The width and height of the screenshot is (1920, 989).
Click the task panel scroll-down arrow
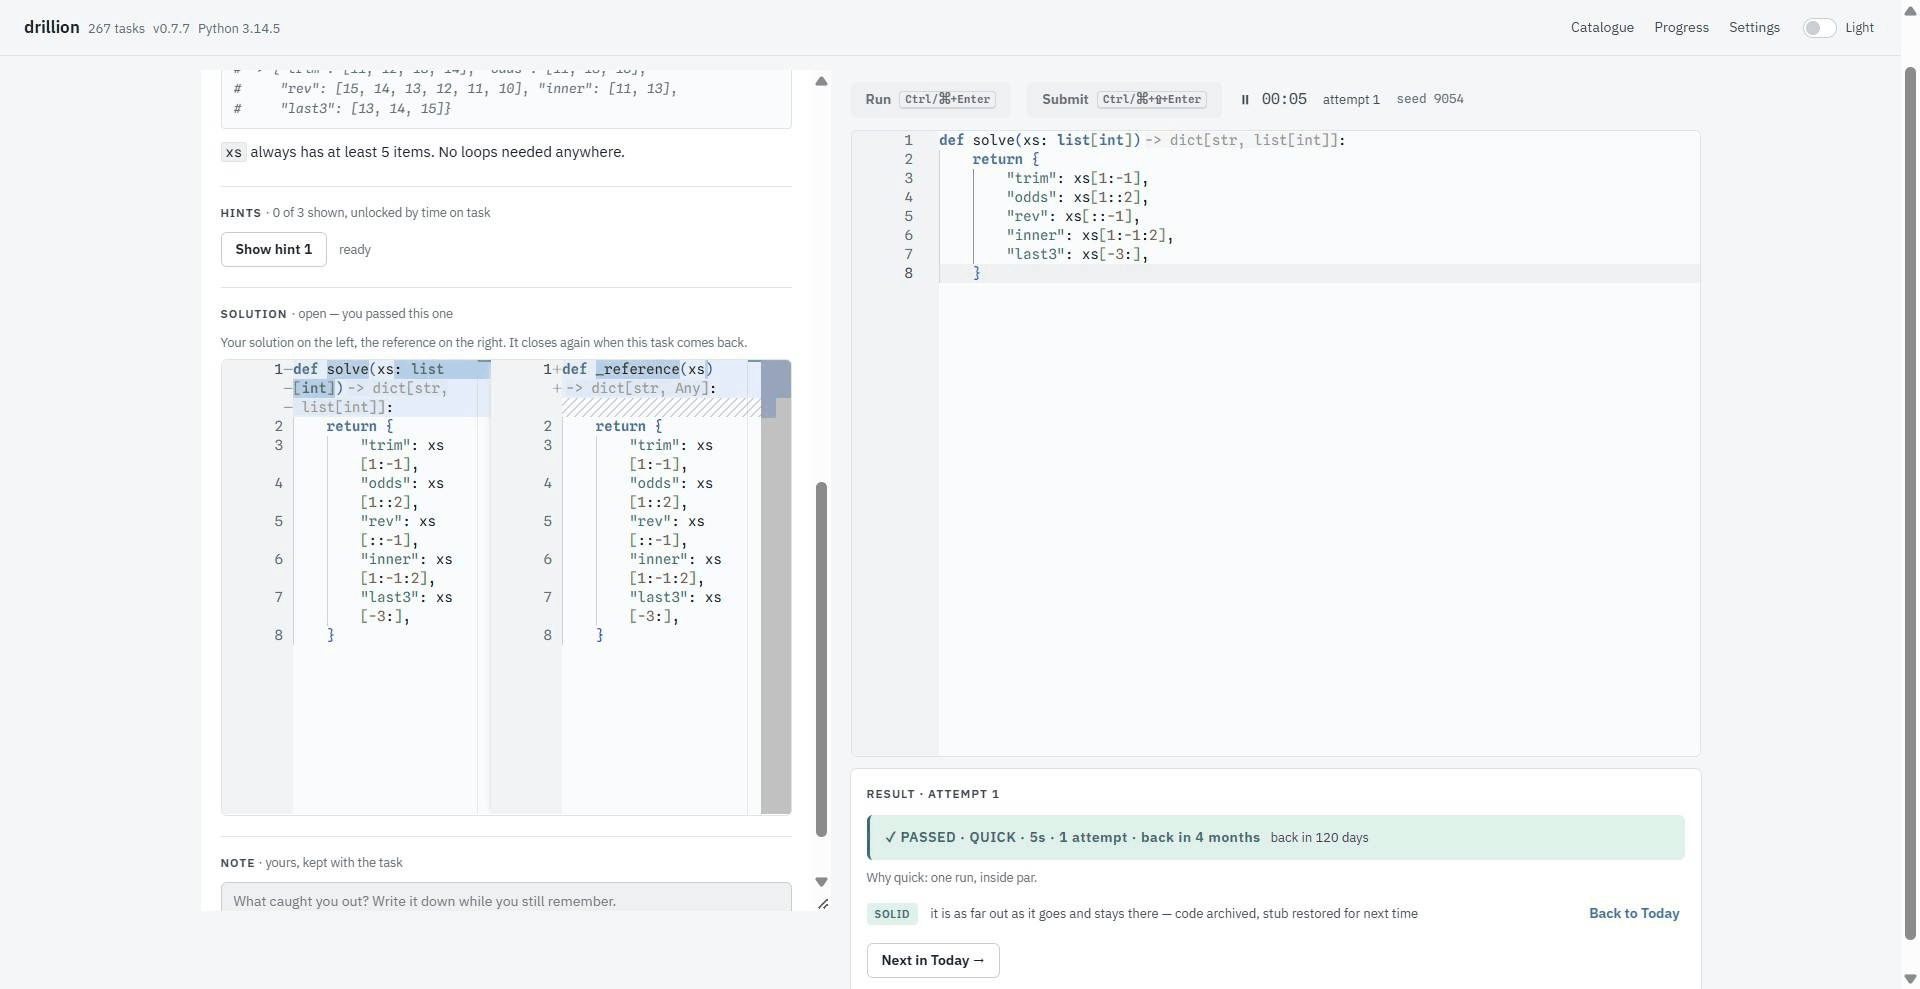pos(821,882)
